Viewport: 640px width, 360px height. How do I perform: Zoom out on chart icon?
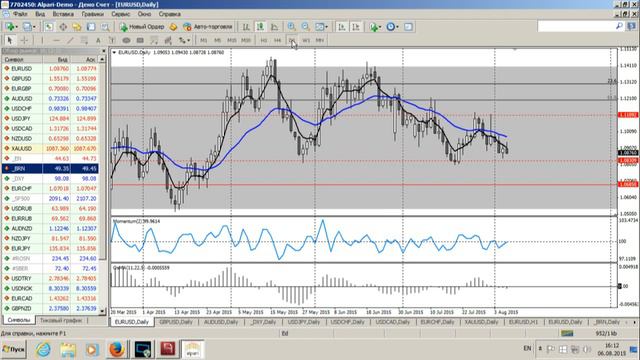pyautogui.click(x=305, y=27)
